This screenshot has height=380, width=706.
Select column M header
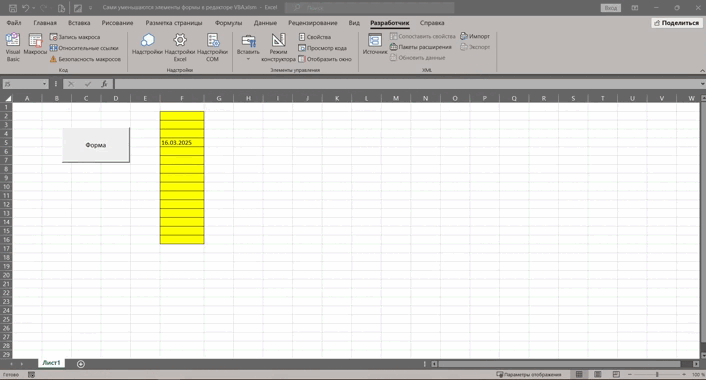(x=396, y=98)
